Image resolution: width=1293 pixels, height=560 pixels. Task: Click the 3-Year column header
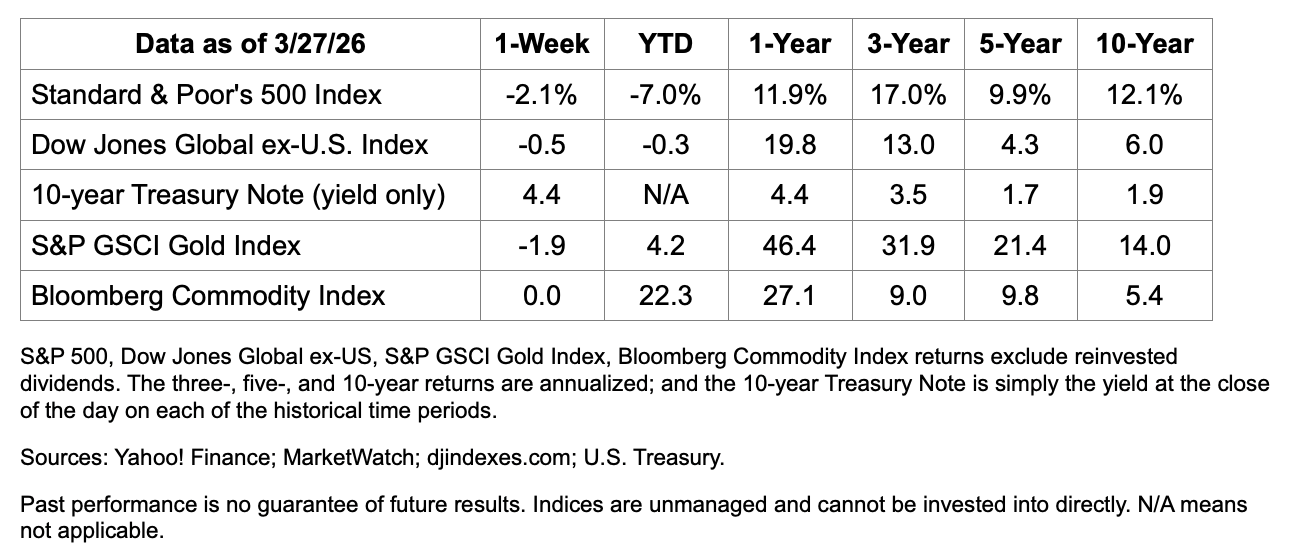(908, 44)
